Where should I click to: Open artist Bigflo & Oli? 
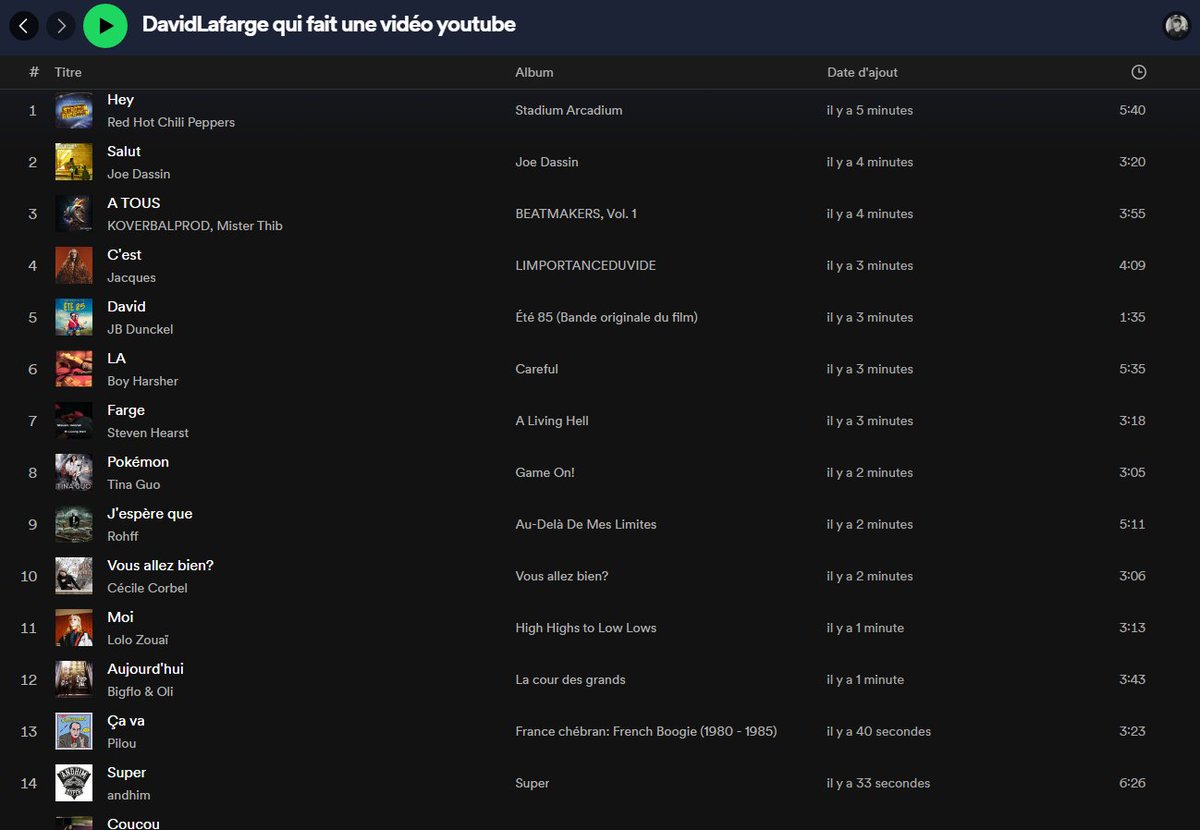pos(140,692)
